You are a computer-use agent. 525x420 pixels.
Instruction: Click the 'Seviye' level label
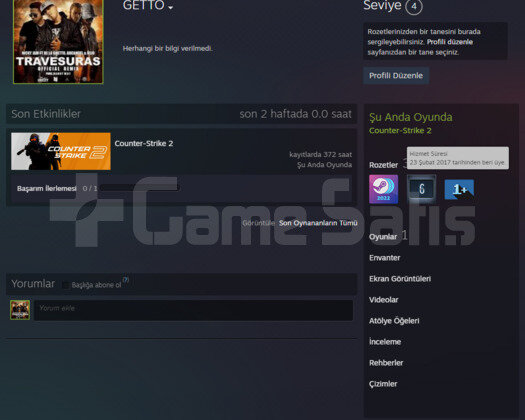click(x=382, y=5)
